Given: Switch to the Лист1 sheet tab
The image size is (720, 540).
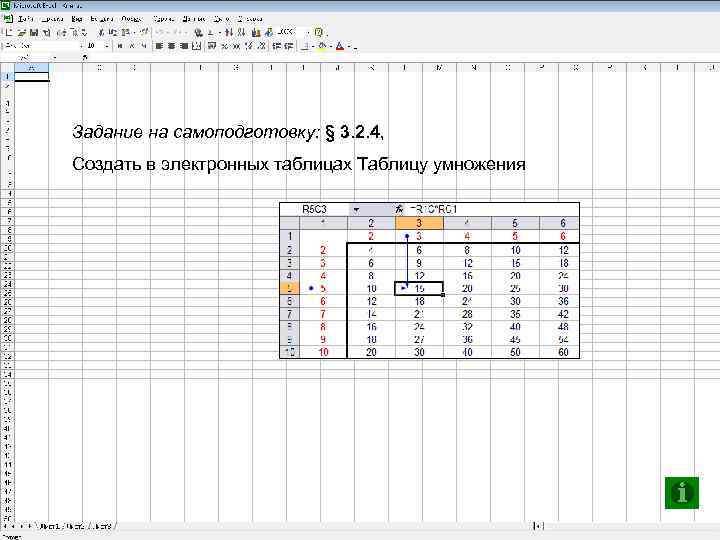Looking at the screenshot, I should pyautogui.click(x=49, y=526).
